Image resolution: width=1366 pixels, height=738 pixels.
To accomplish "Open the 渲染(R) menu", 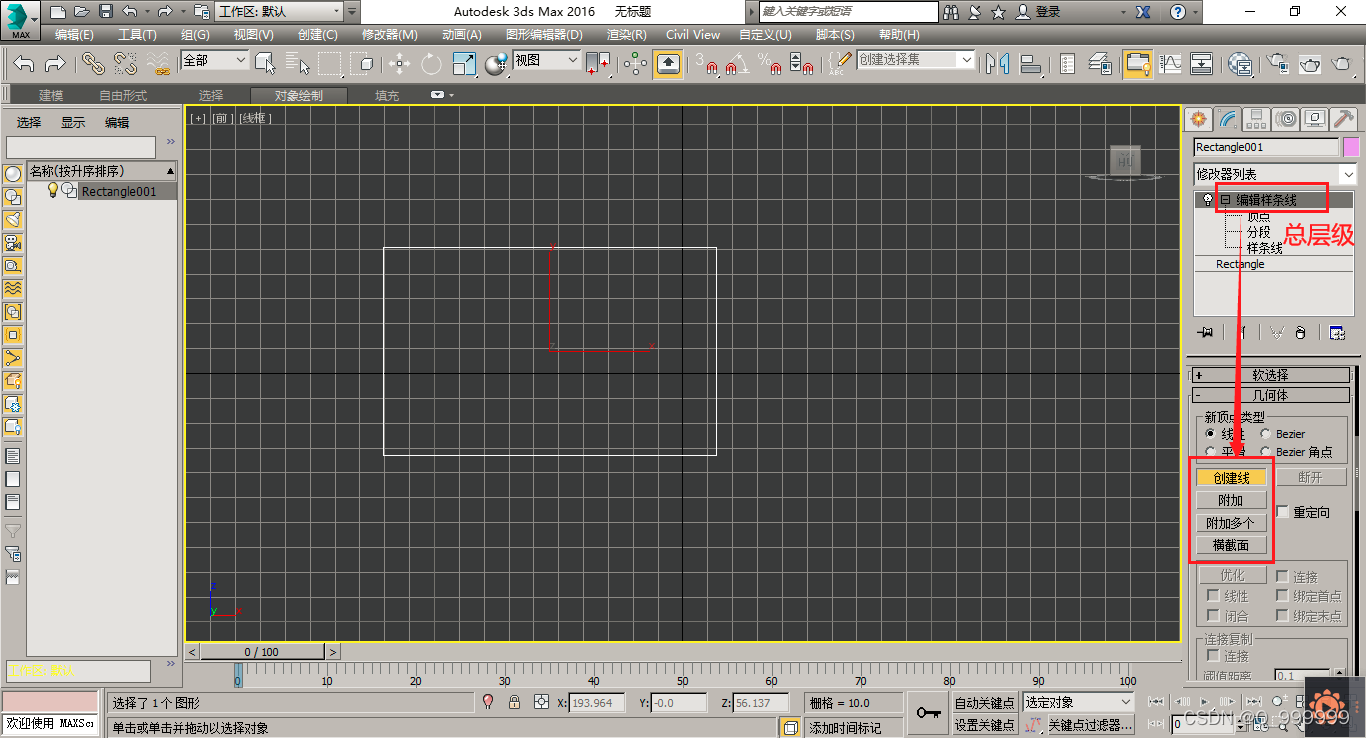I will (627, 34).
